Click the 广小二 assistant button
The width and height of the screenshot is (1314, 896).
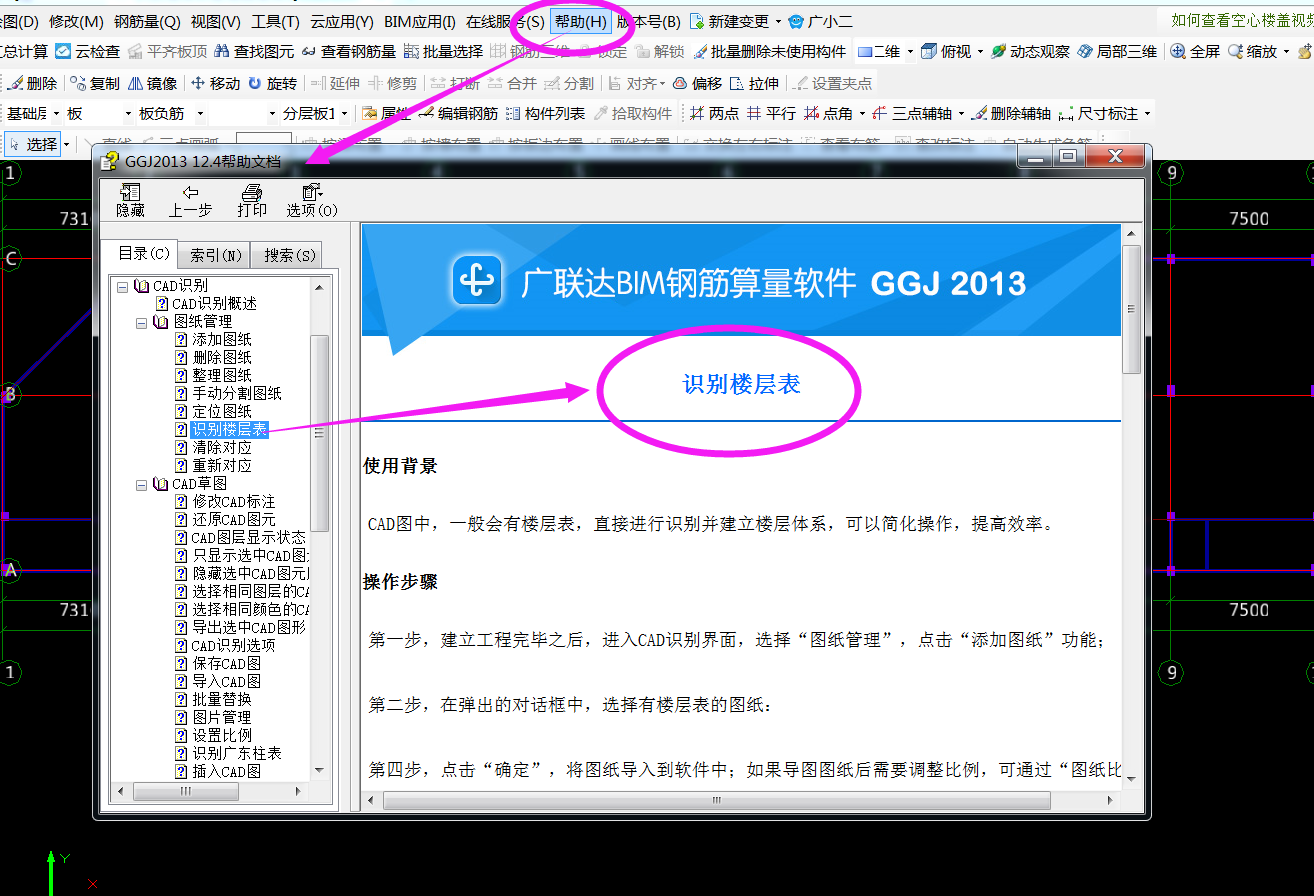819,21
